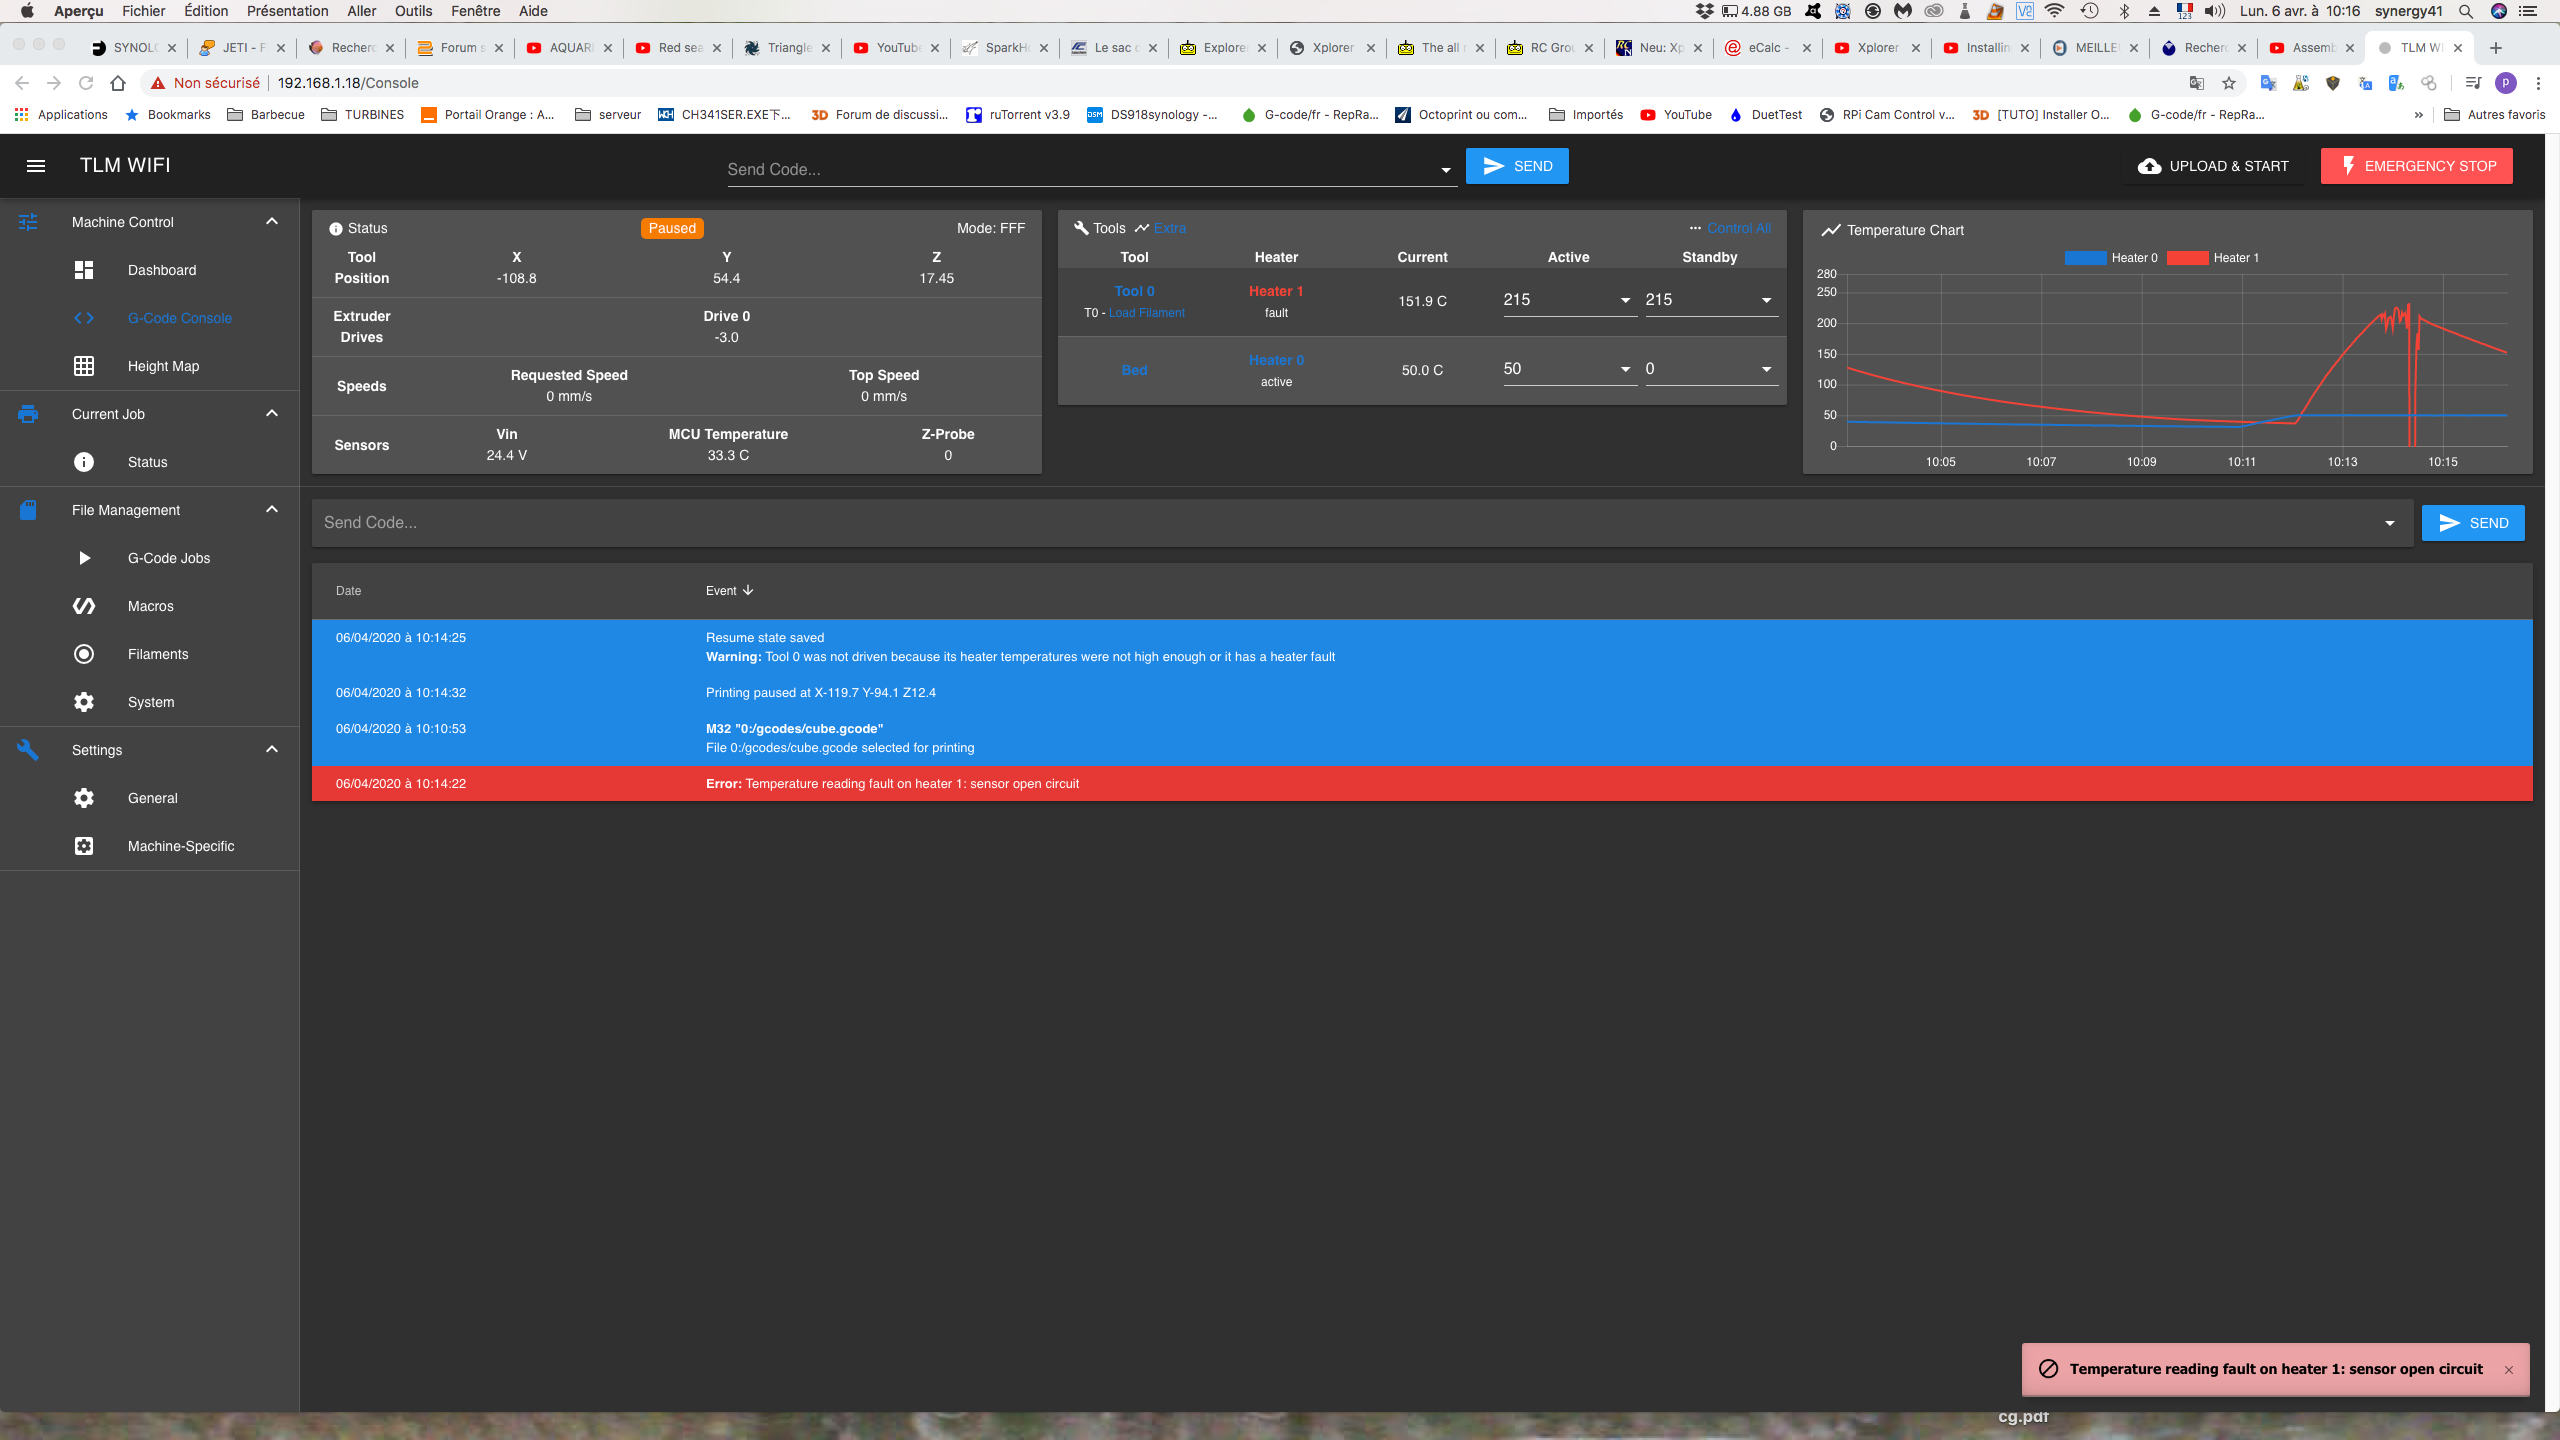Open Machine-Specific settings
The height and width of the screenshot is (1440, 2560).
pyautogui.click(x=181, y=846)
